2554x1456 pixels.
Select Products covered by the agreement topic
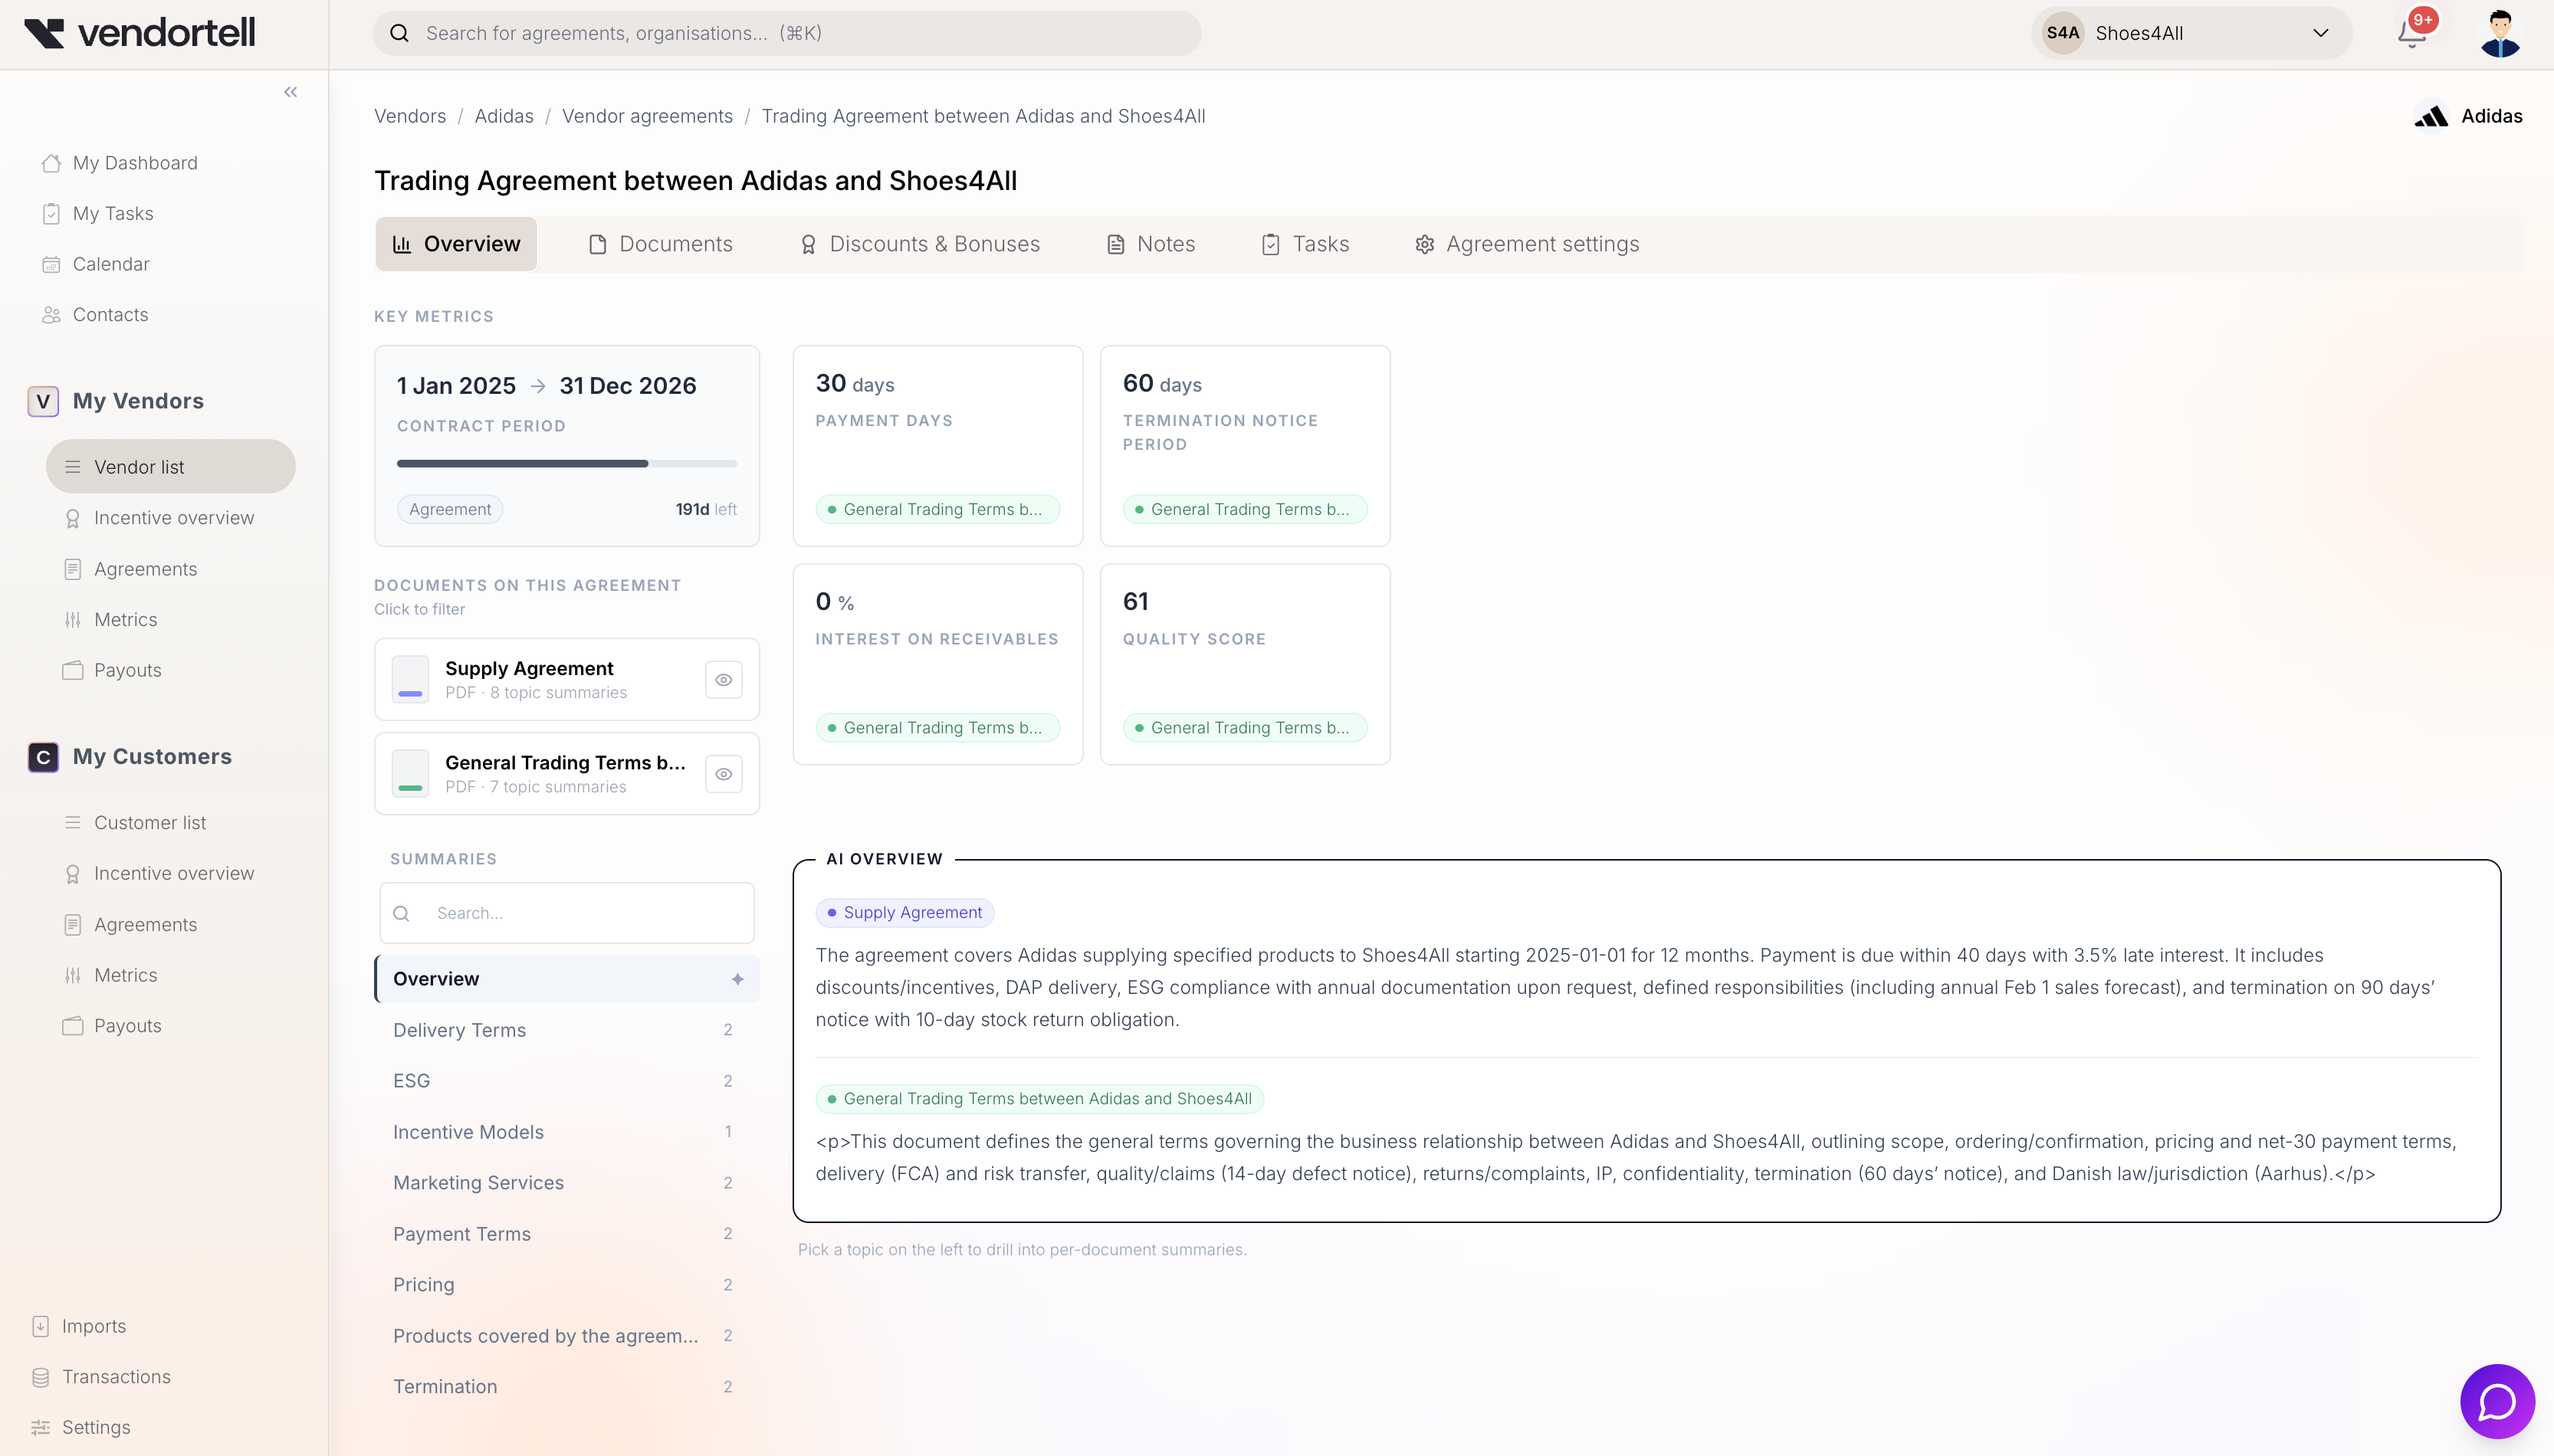pos(567,1336)
